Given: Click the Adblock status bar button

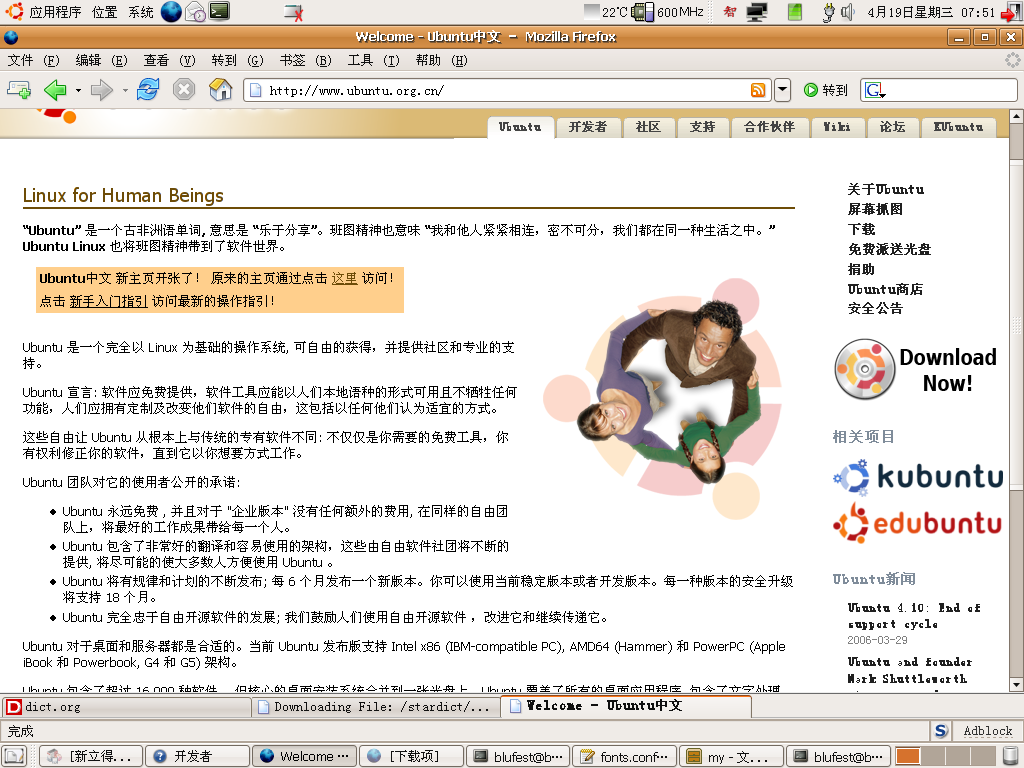Looking at the screenshot, I should (987, 731).
